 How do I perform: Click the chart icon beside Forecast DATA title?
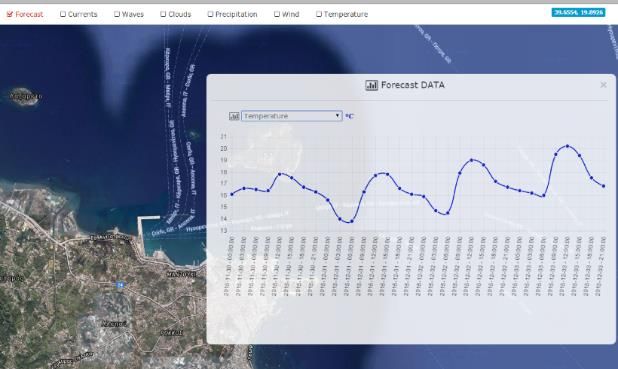point(371,85)
